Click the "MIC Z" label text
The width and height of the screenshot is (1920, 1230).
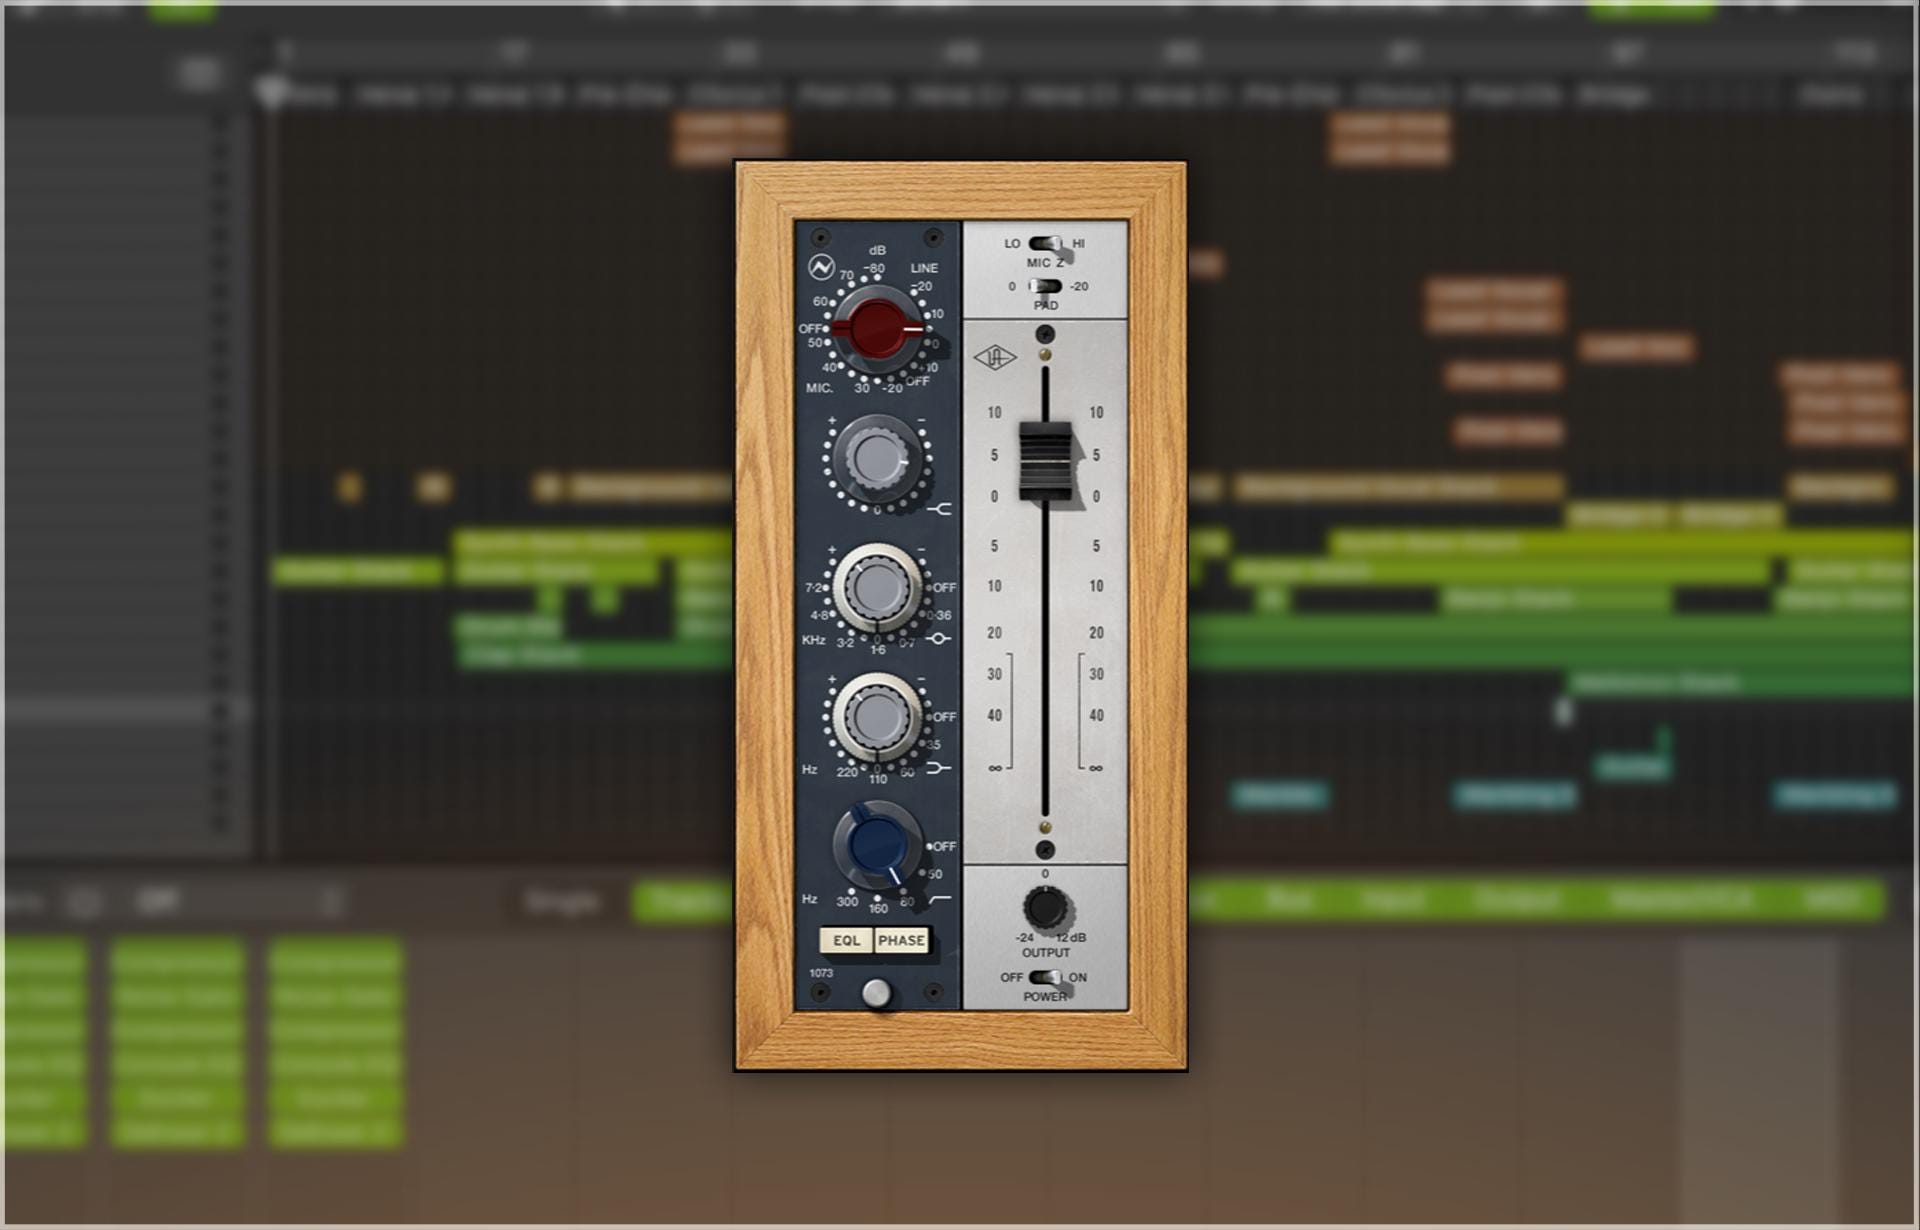click(1045, 263)
